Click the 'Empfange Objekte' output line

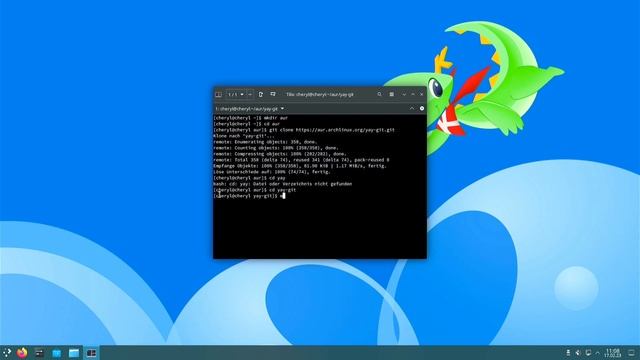(x=300, y=166)
